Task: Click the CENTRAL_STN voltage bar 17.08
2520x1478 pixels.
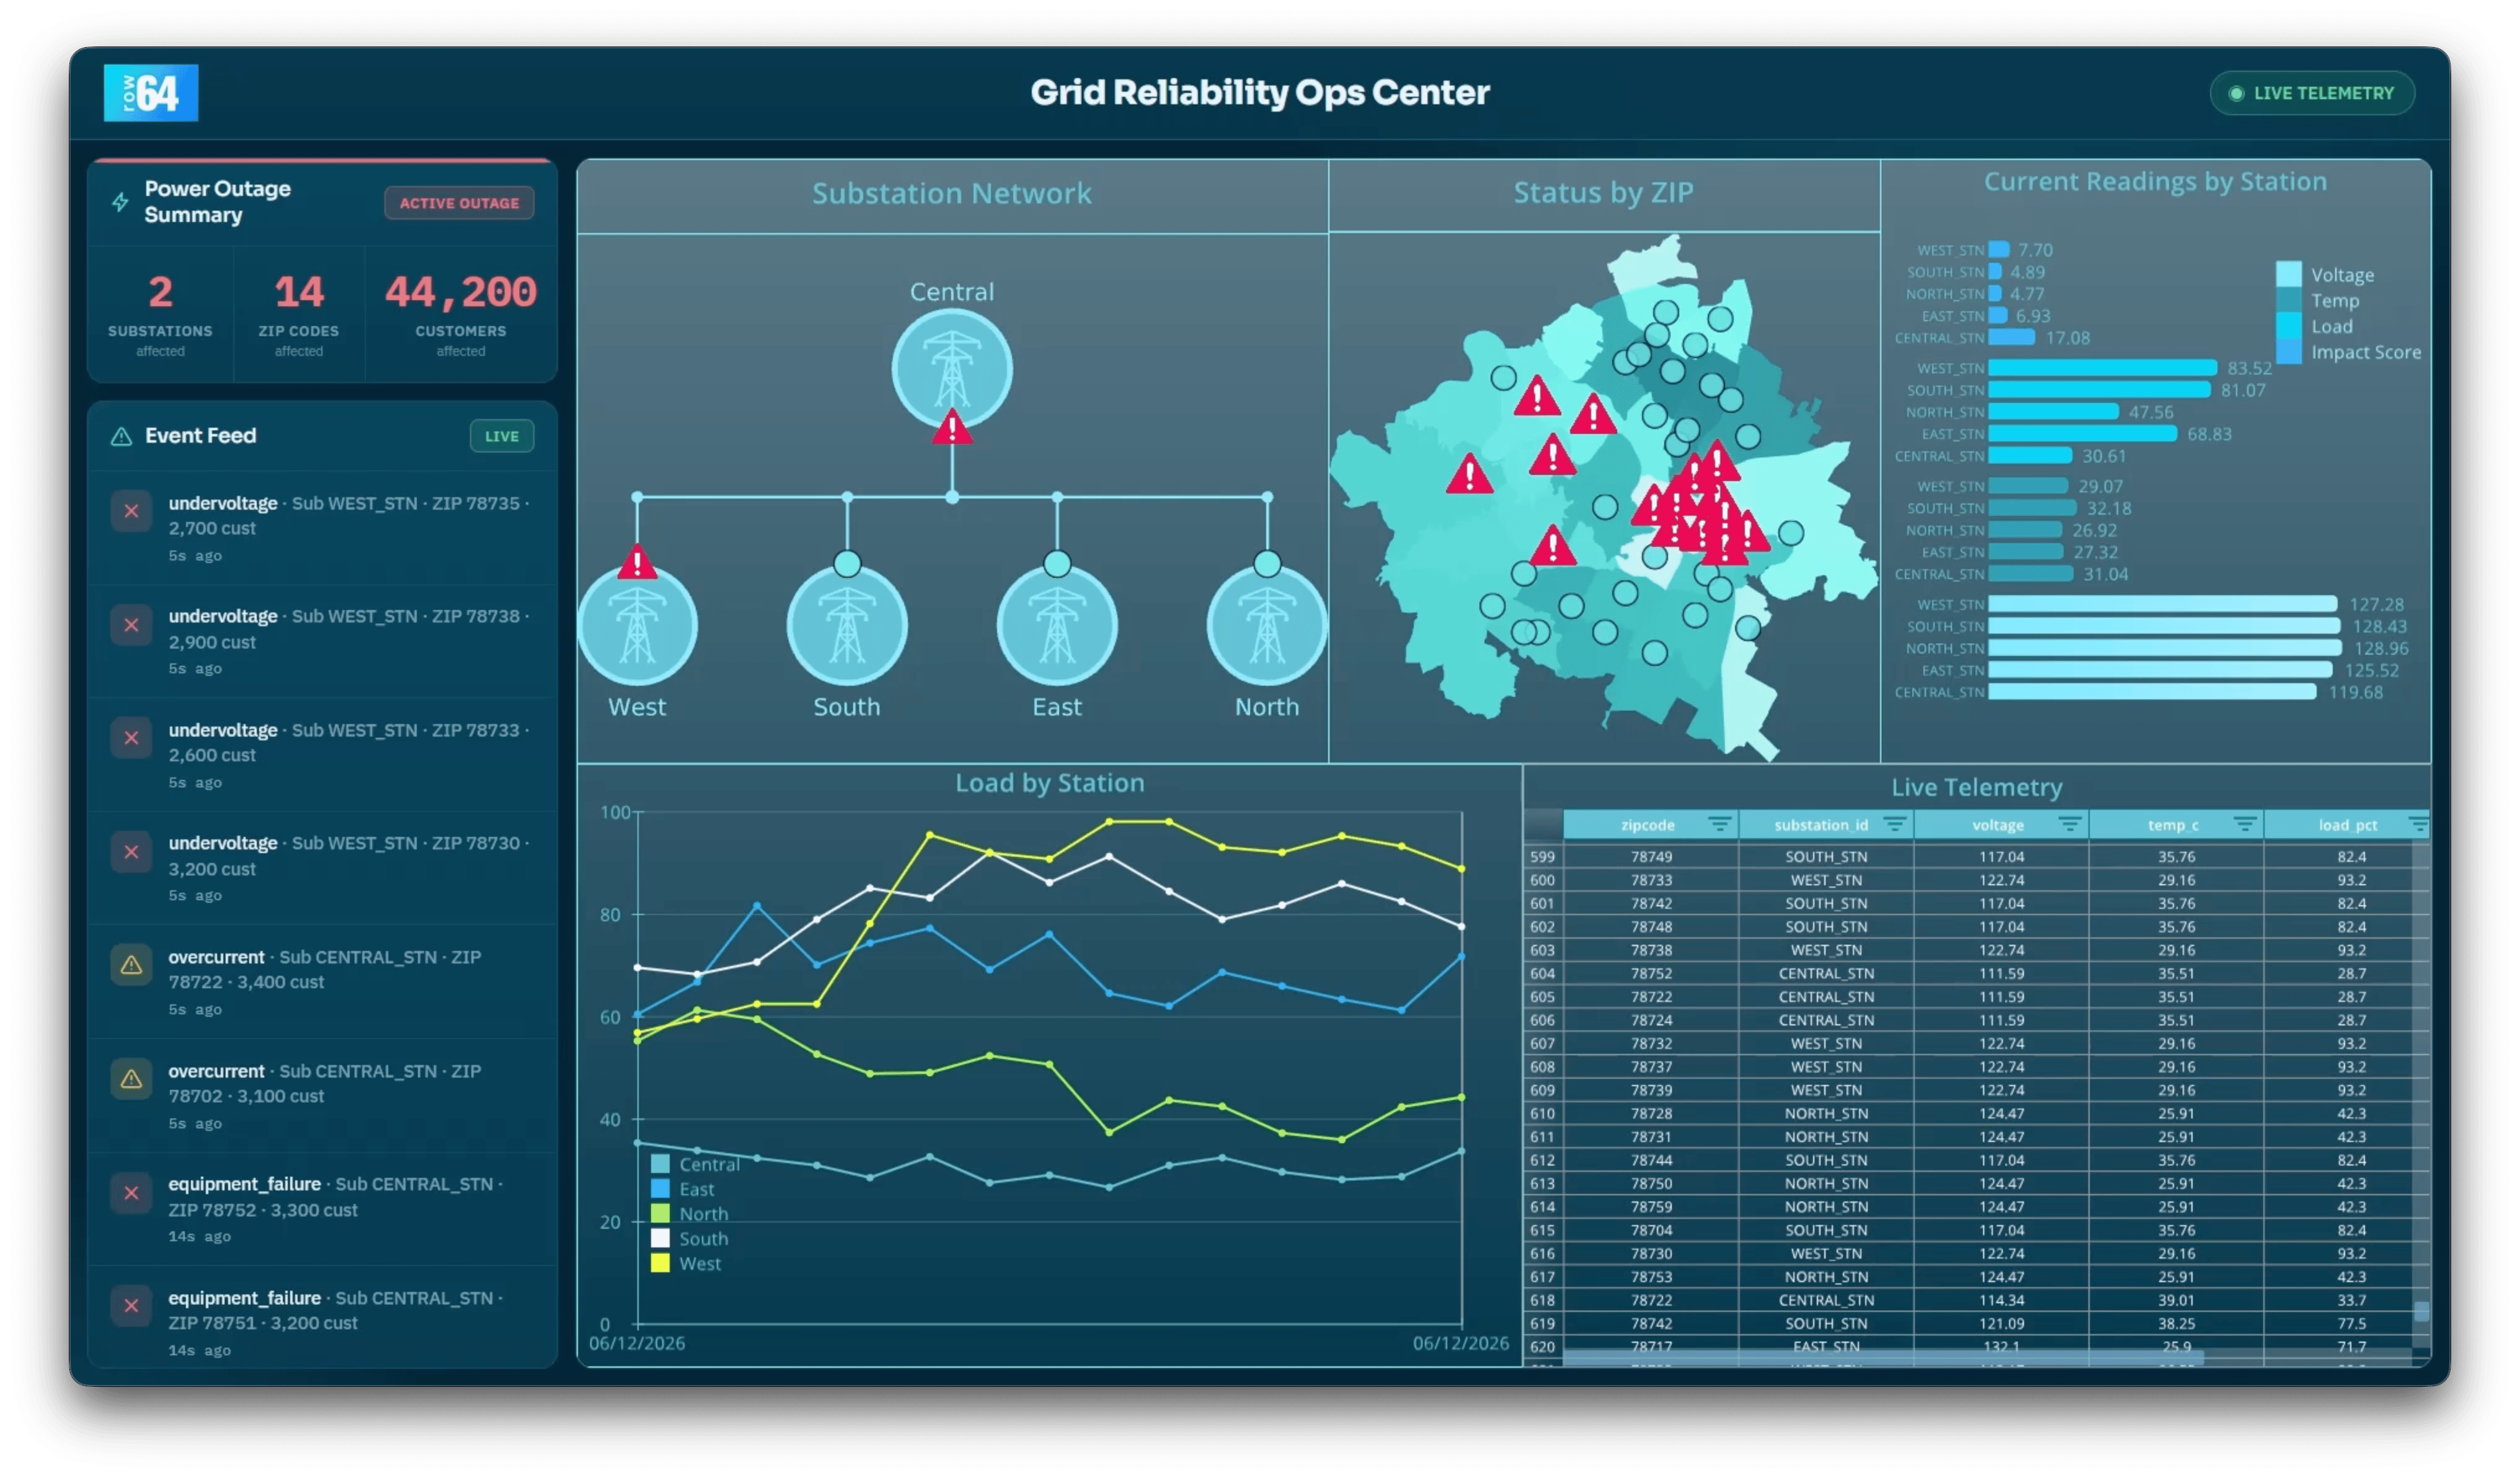Action: point(2011,338)
